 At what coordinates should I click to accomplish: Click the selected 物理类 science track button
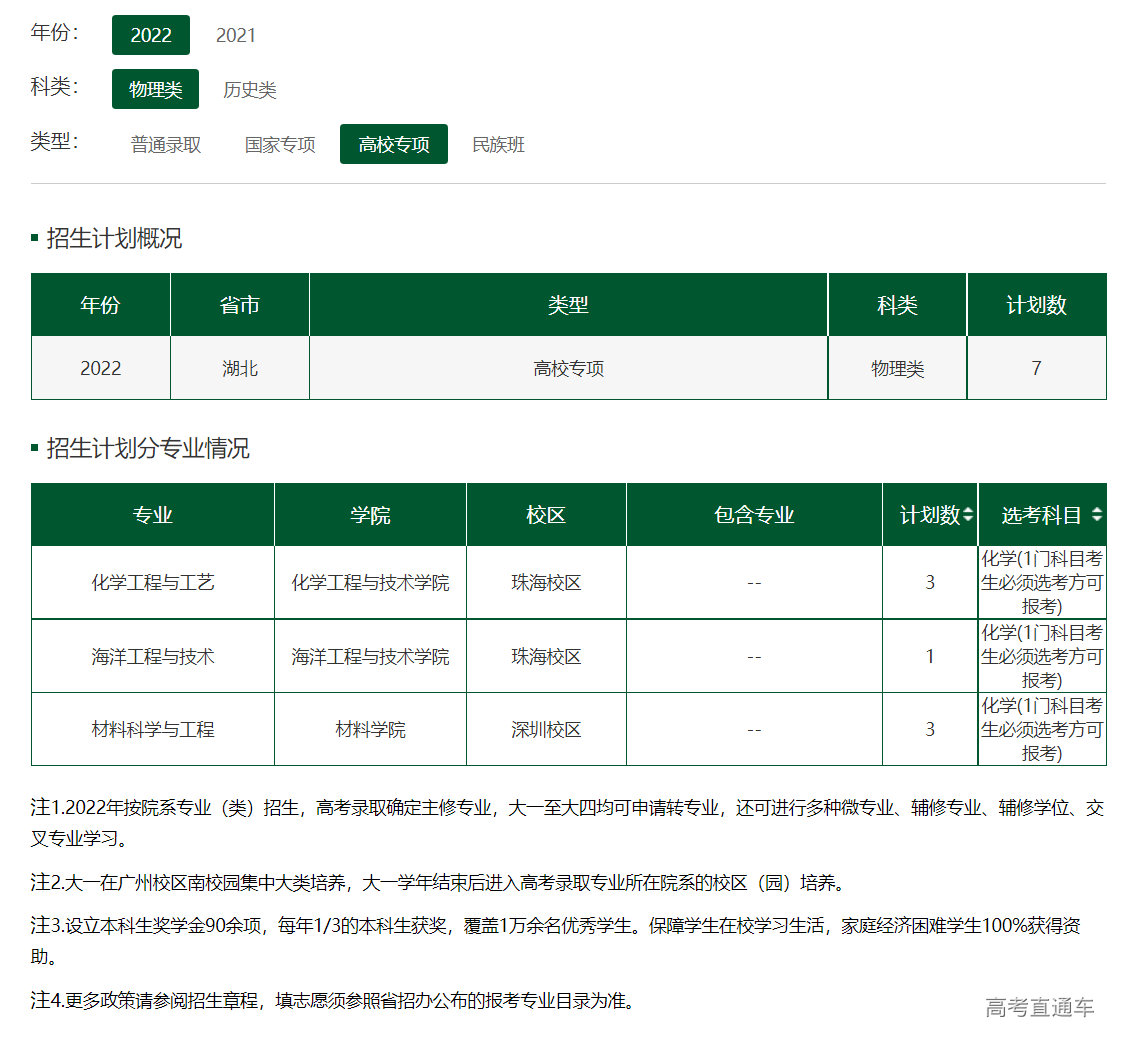click(x=155, y=89)
